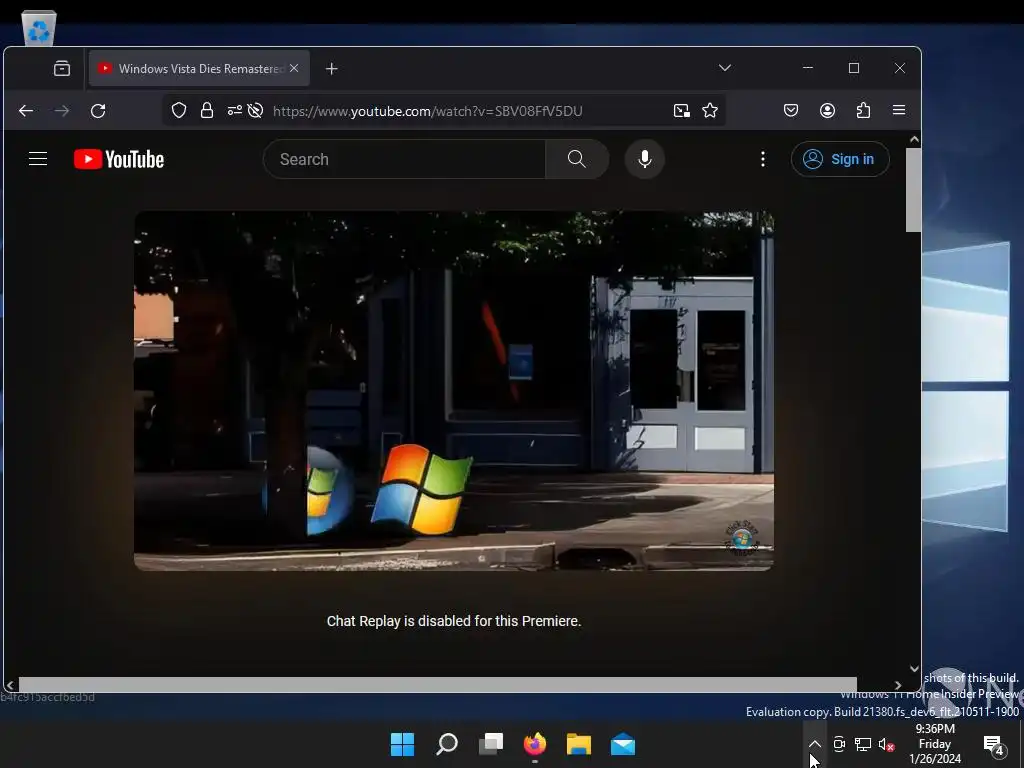Click the video player to pause
This screenshot has height=768, width=1024.
454,391
